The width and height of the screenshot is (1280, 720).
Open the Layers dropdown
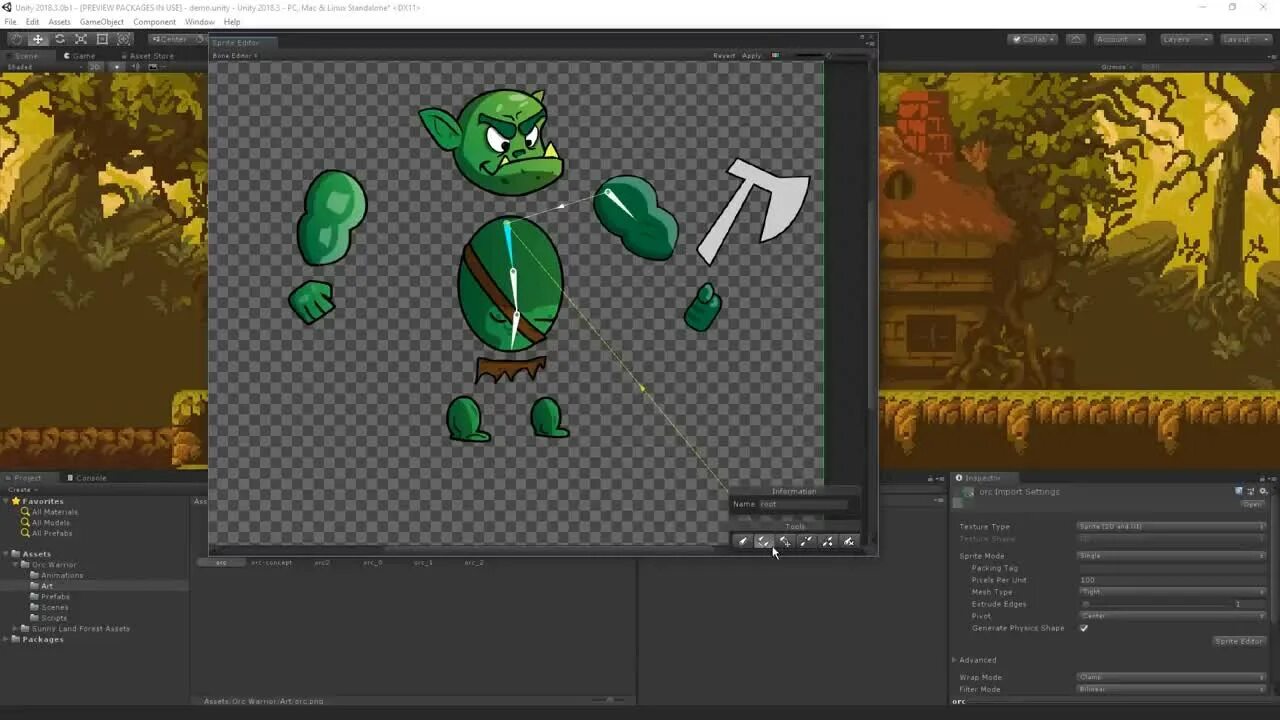1185,39
